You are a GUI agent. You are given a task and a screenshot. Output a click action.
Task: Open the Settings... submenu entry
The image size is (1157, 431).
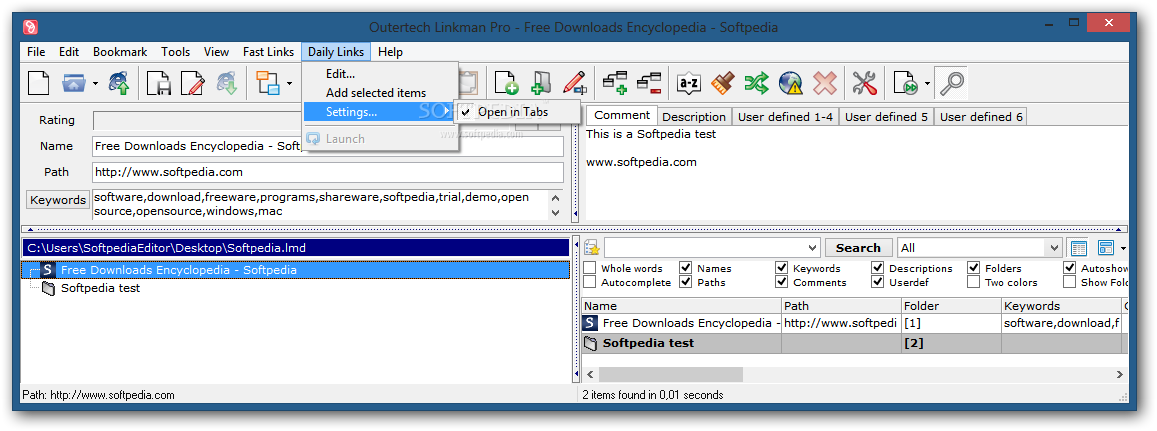click(x=380, y=112)
